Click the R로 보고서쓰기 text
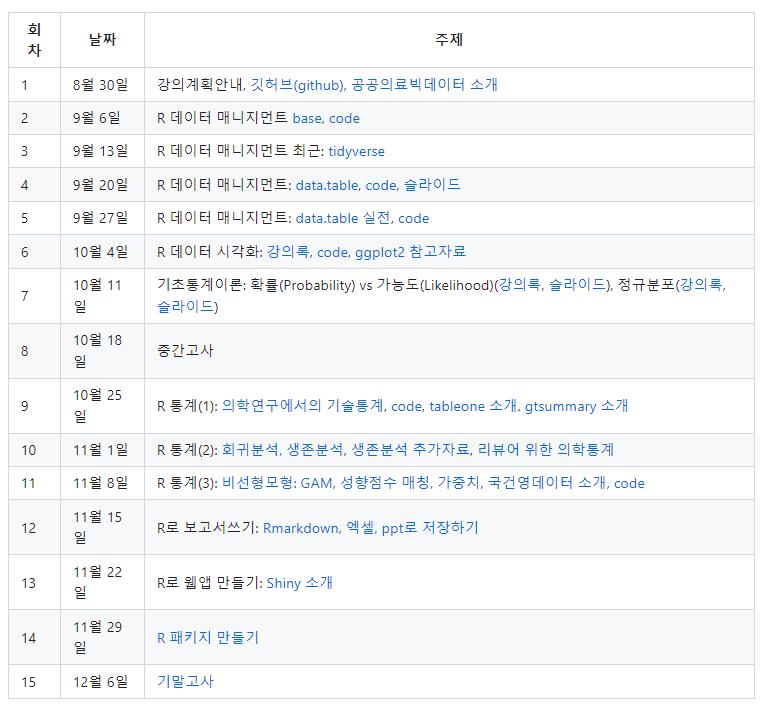 pos(206,528)
